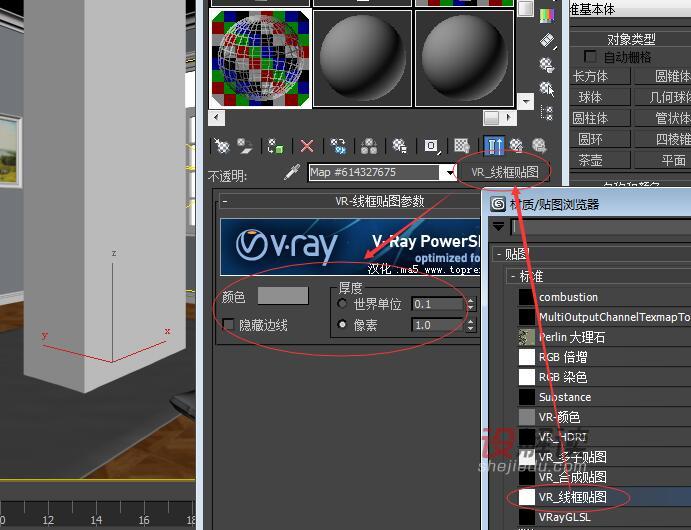The image size is (691, 530).
Task: Click Put Material to Scene icon
Action: pos(245,146)
